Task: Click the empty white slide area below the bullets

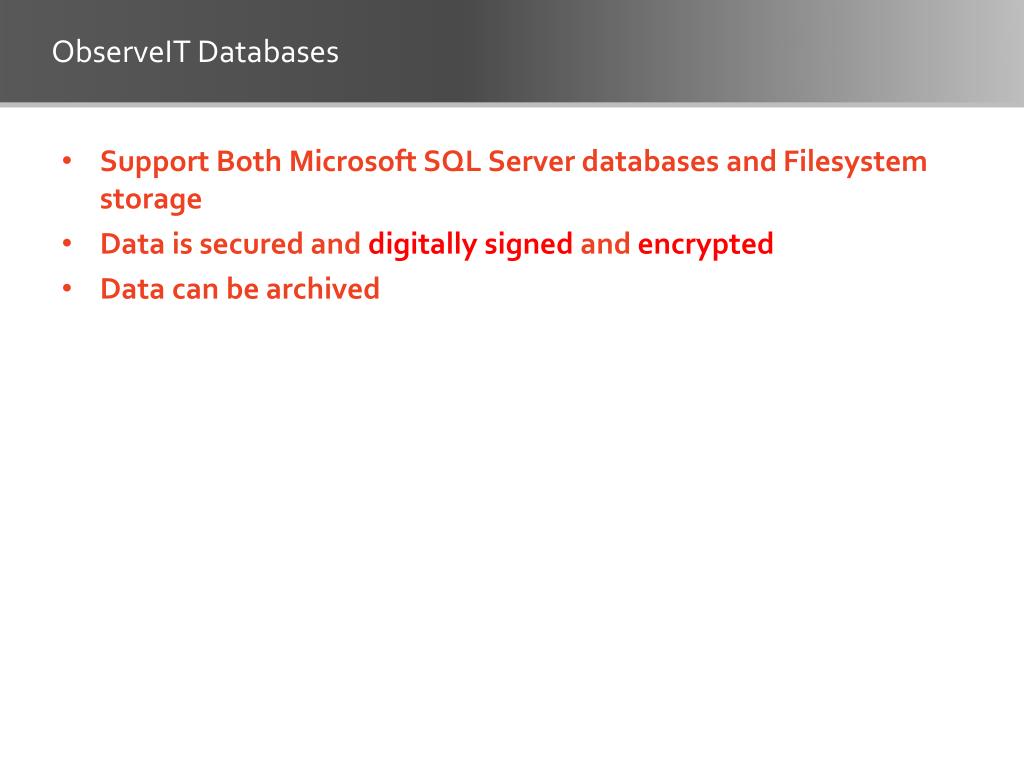Action: pos(512,522)
